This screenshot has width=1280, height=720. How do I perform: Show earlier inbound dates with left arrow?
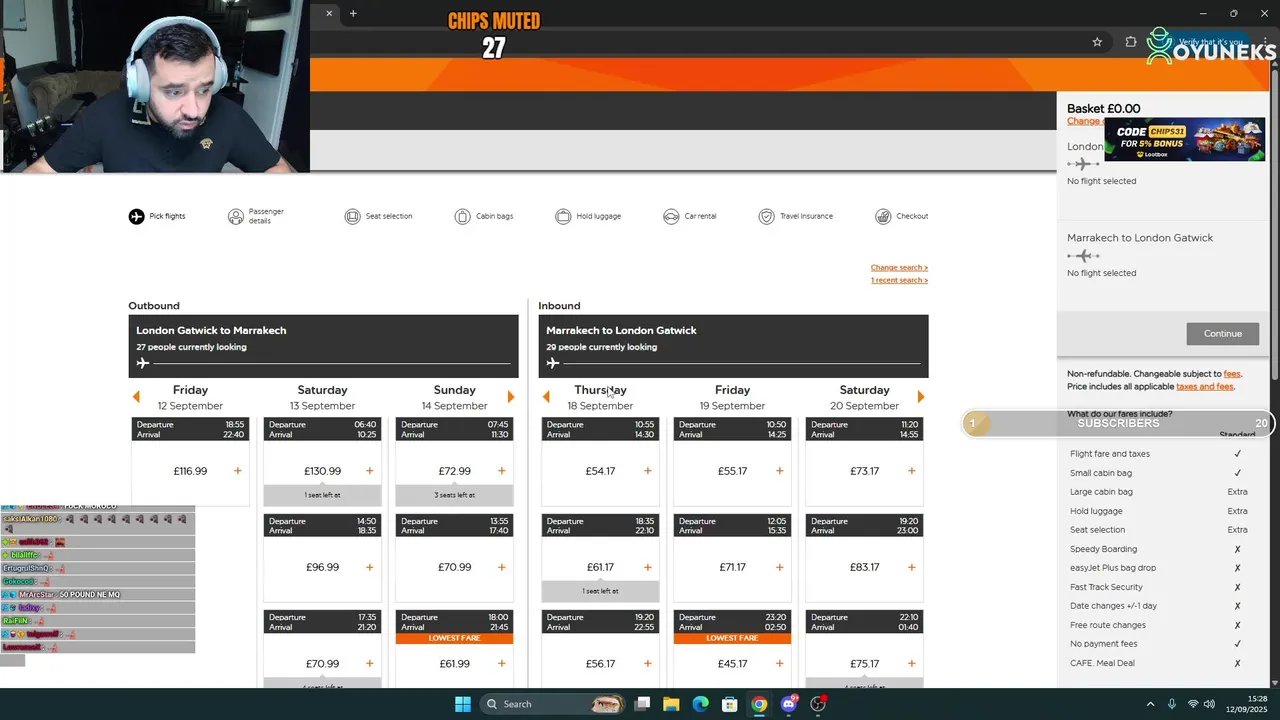point(546,397)
